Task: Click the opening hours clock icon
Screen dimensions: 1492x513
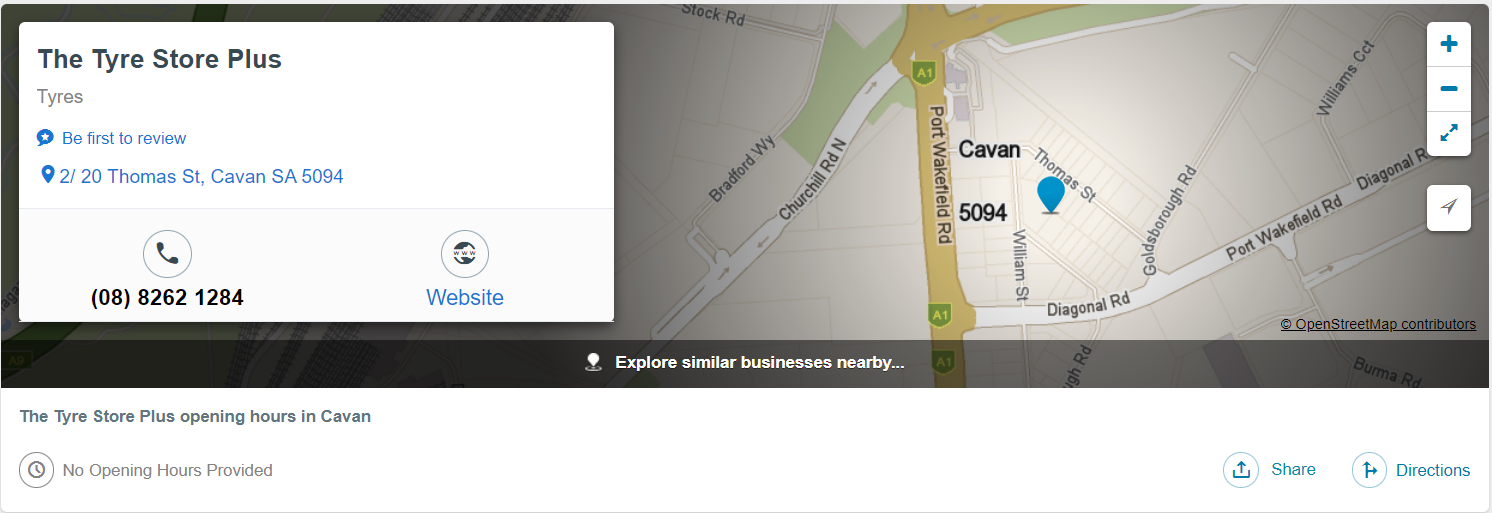Action: point(37,470)
